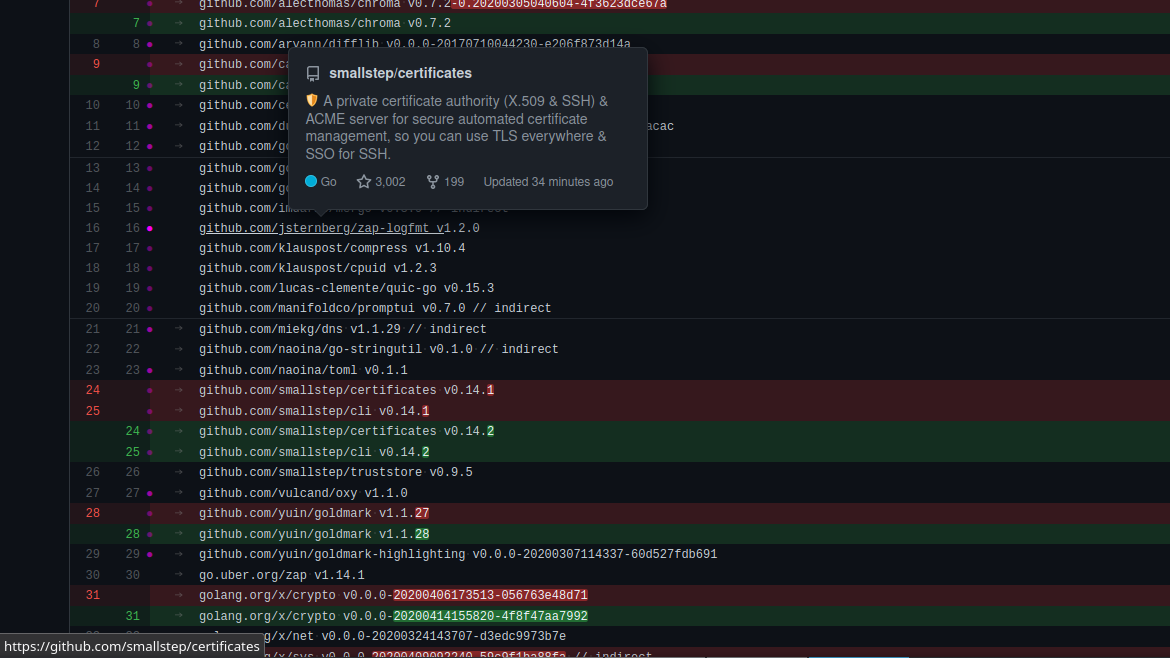Select red old line number 24
The image size is (1170, 658).
pos(93,390)
